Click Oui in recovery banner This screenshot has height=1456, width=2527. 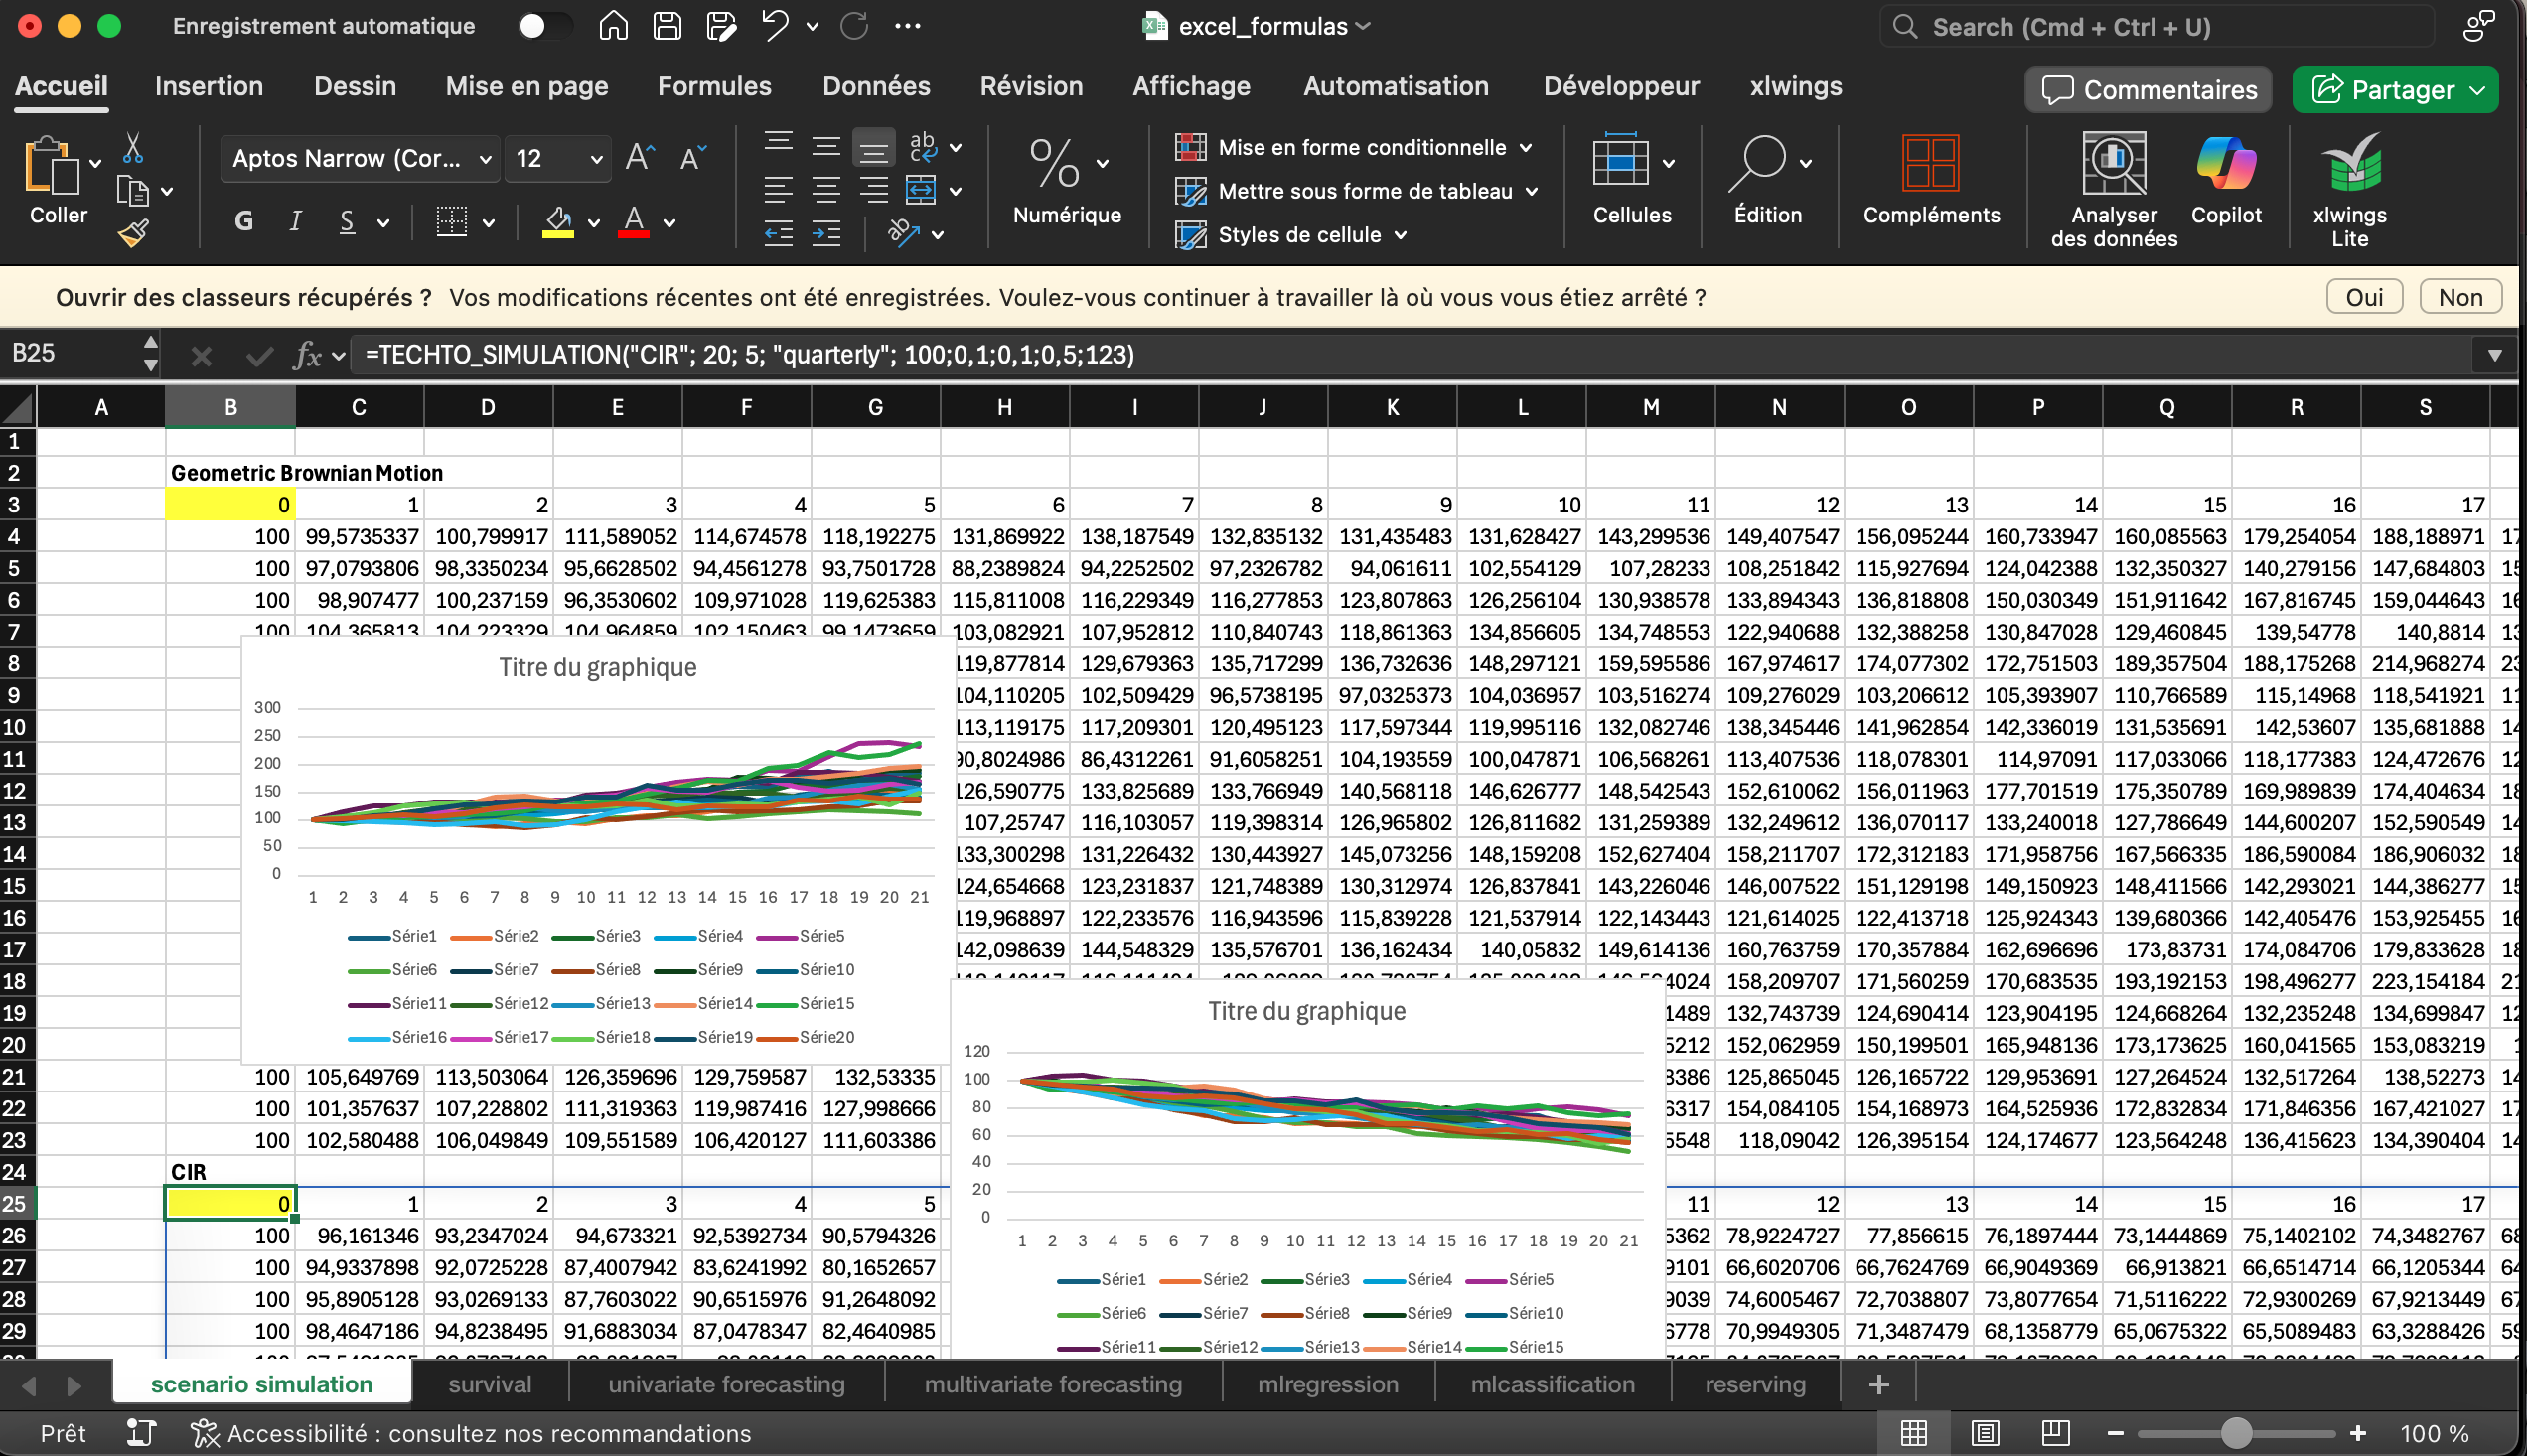point(2364,297)
